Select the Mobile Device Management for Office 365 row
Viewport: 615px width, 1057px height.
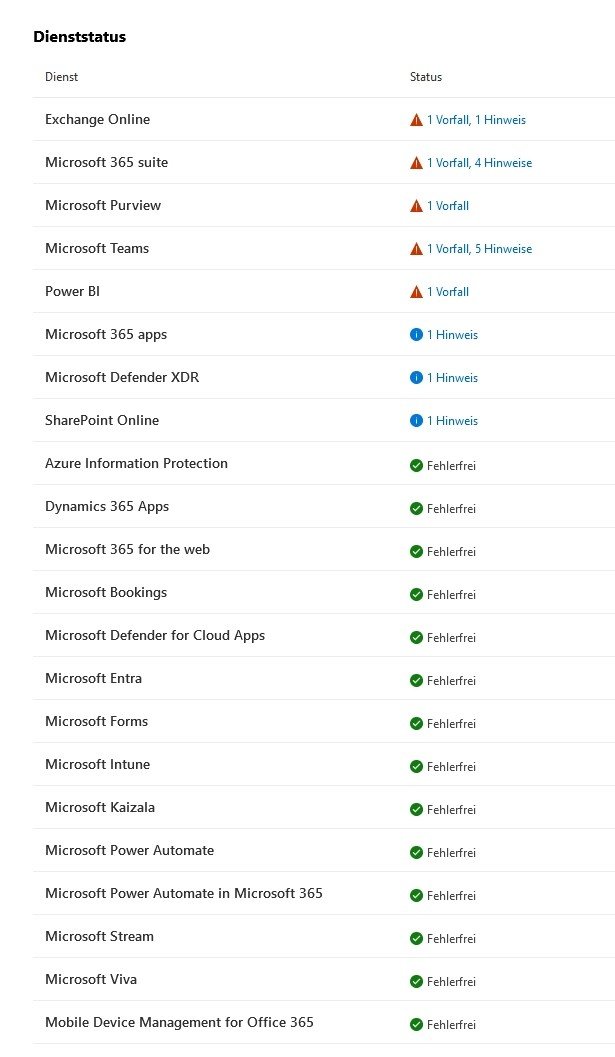click(x=179, y=1022)
